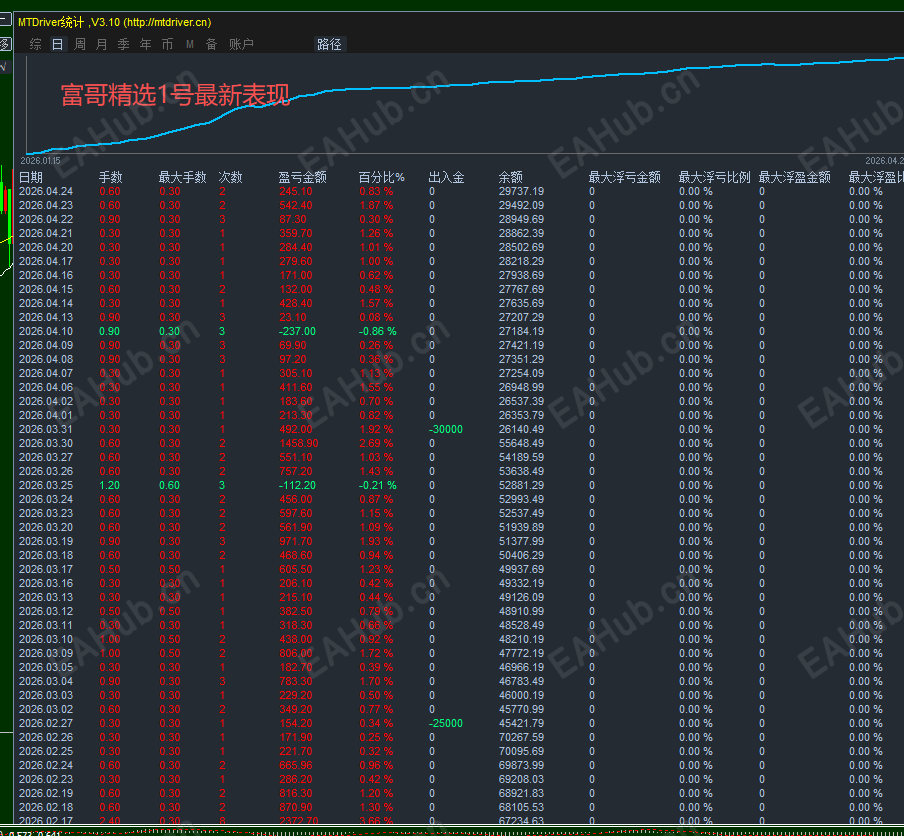Click the balance 26140.49 cell

click(521, 430)
